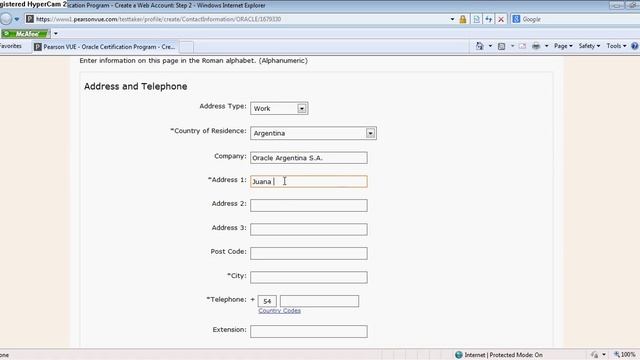
Task: Click the Internet zone globe icon
Action: [x=459, y=355]
